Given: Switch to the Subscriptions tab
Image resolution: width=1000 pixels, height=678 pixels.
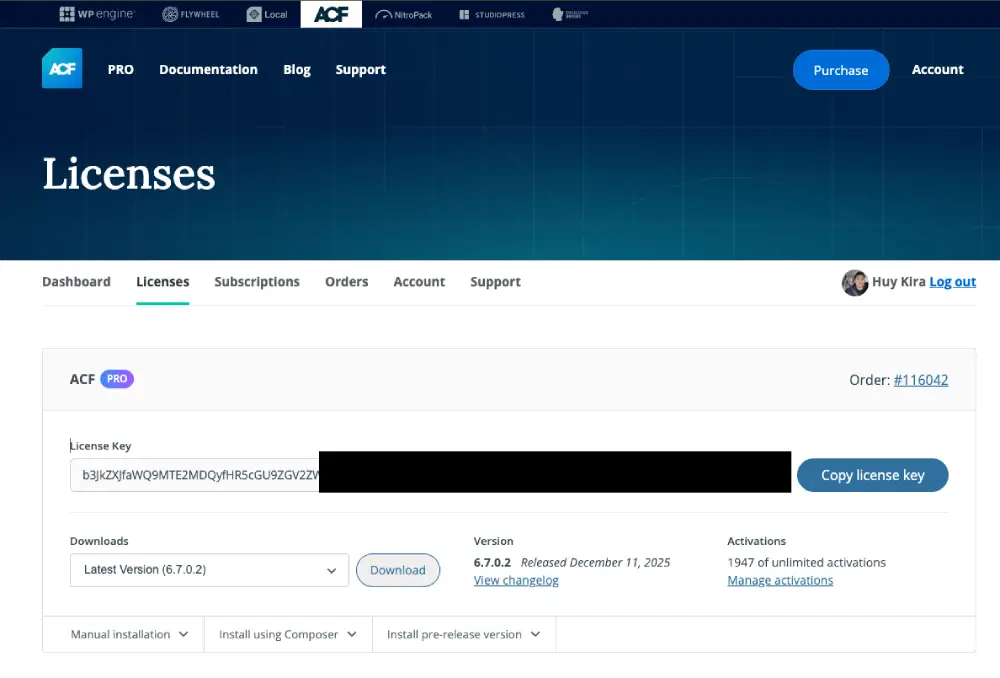Looking at the screenshot, I should click(x=257, y=282).
